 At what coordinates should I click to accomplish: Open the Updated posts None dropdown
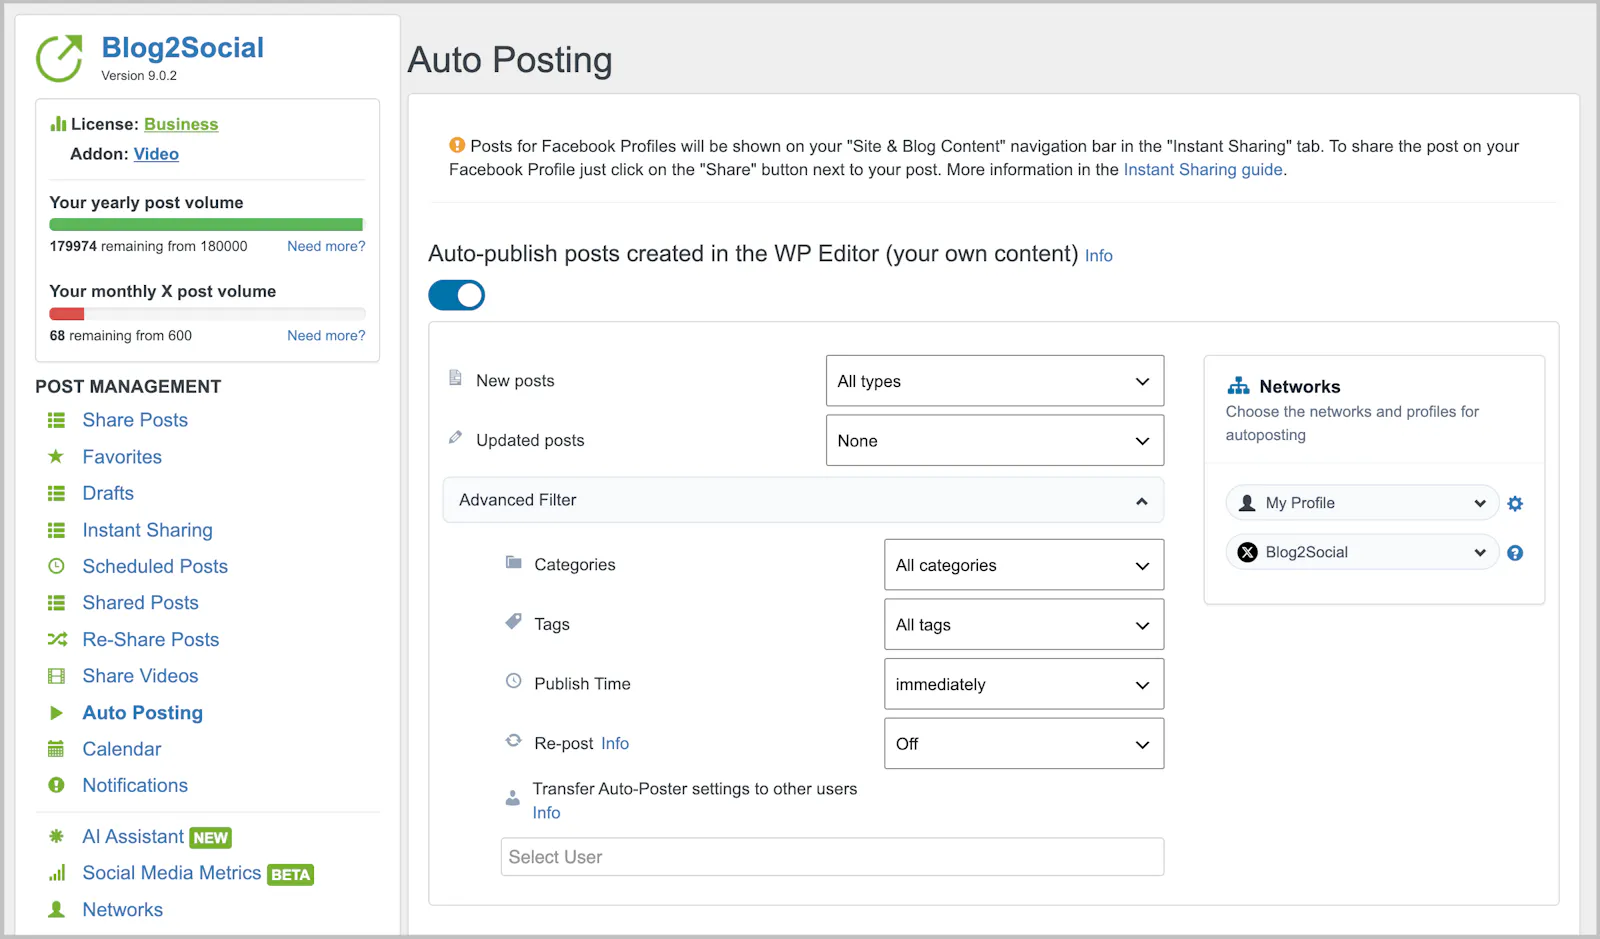995,441
